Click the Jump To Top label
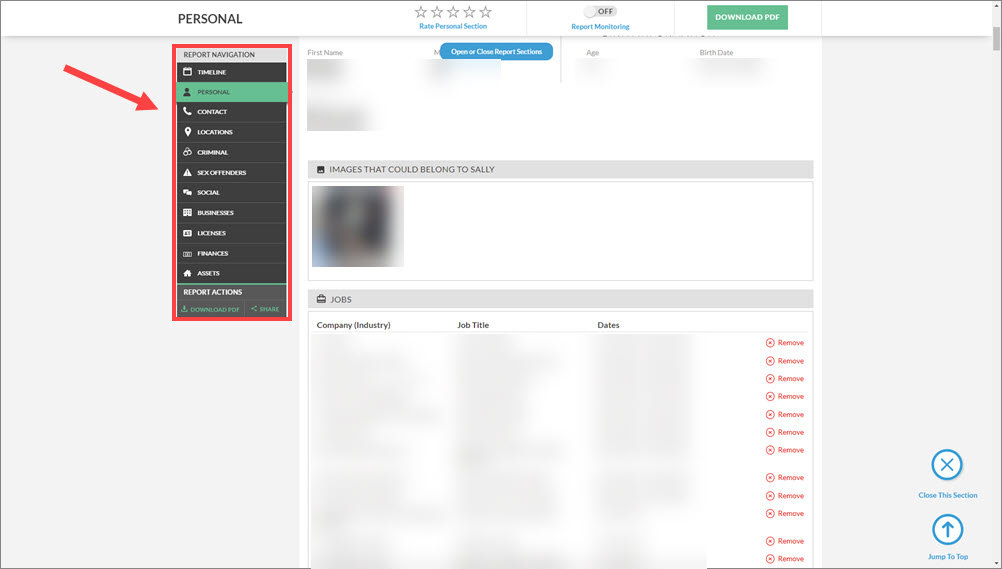The height and width of the screenshot is (569, 1002). [x=948, y=557]
